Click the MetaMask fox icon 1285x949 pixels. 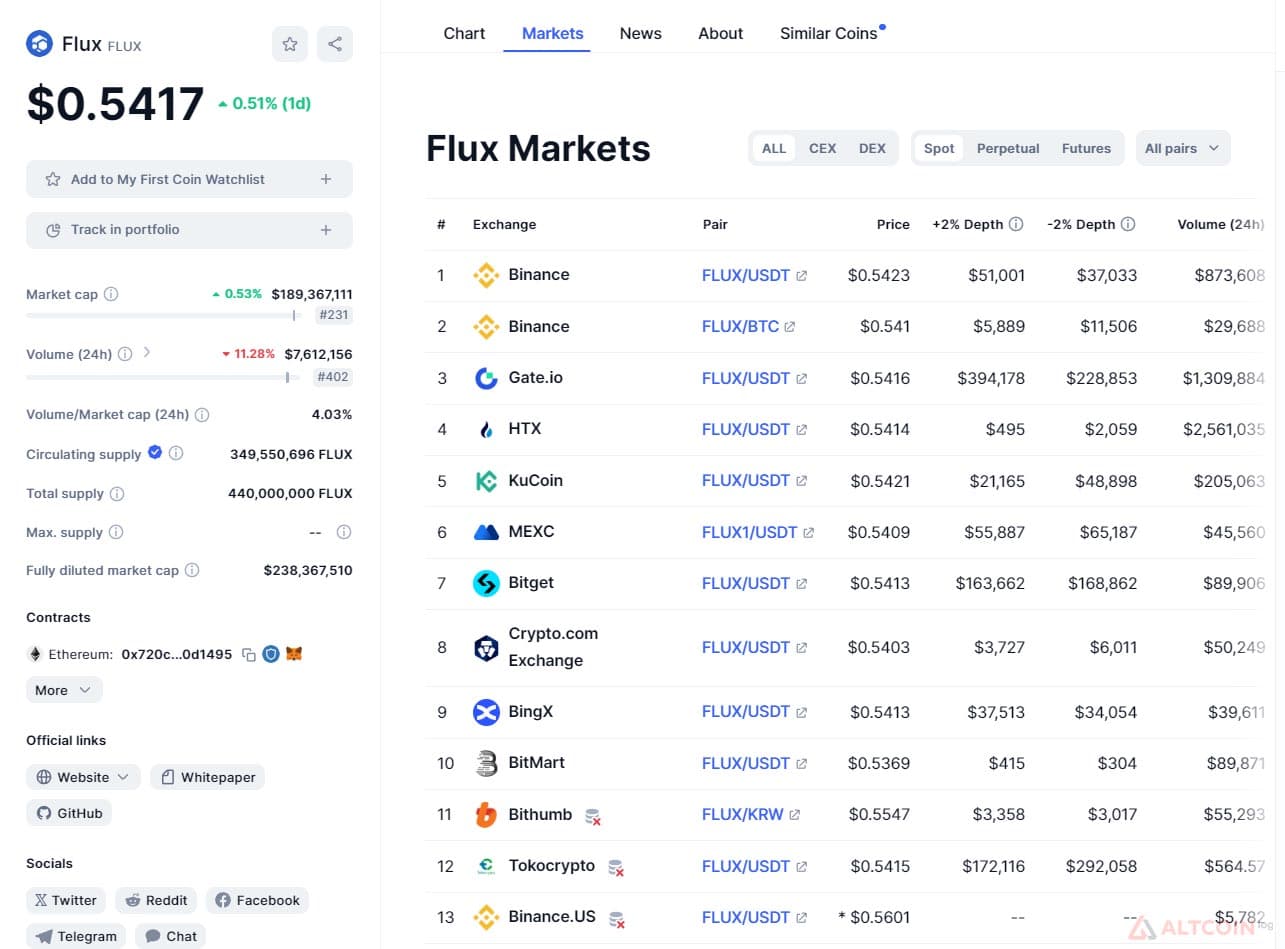pyautogui.click(x=294, y=654)
